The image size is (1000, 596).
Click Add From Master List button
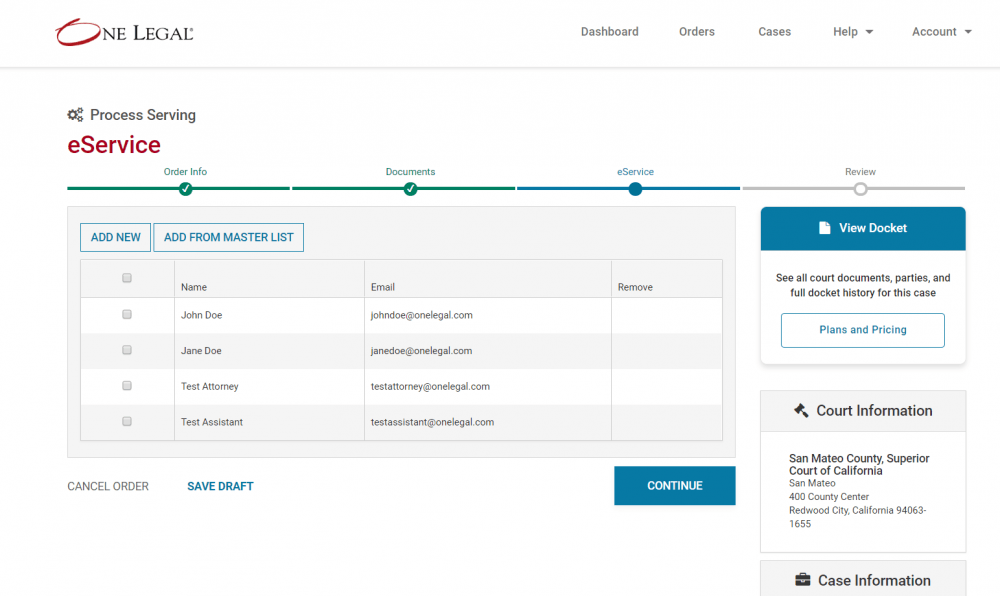tap(228, 237)
